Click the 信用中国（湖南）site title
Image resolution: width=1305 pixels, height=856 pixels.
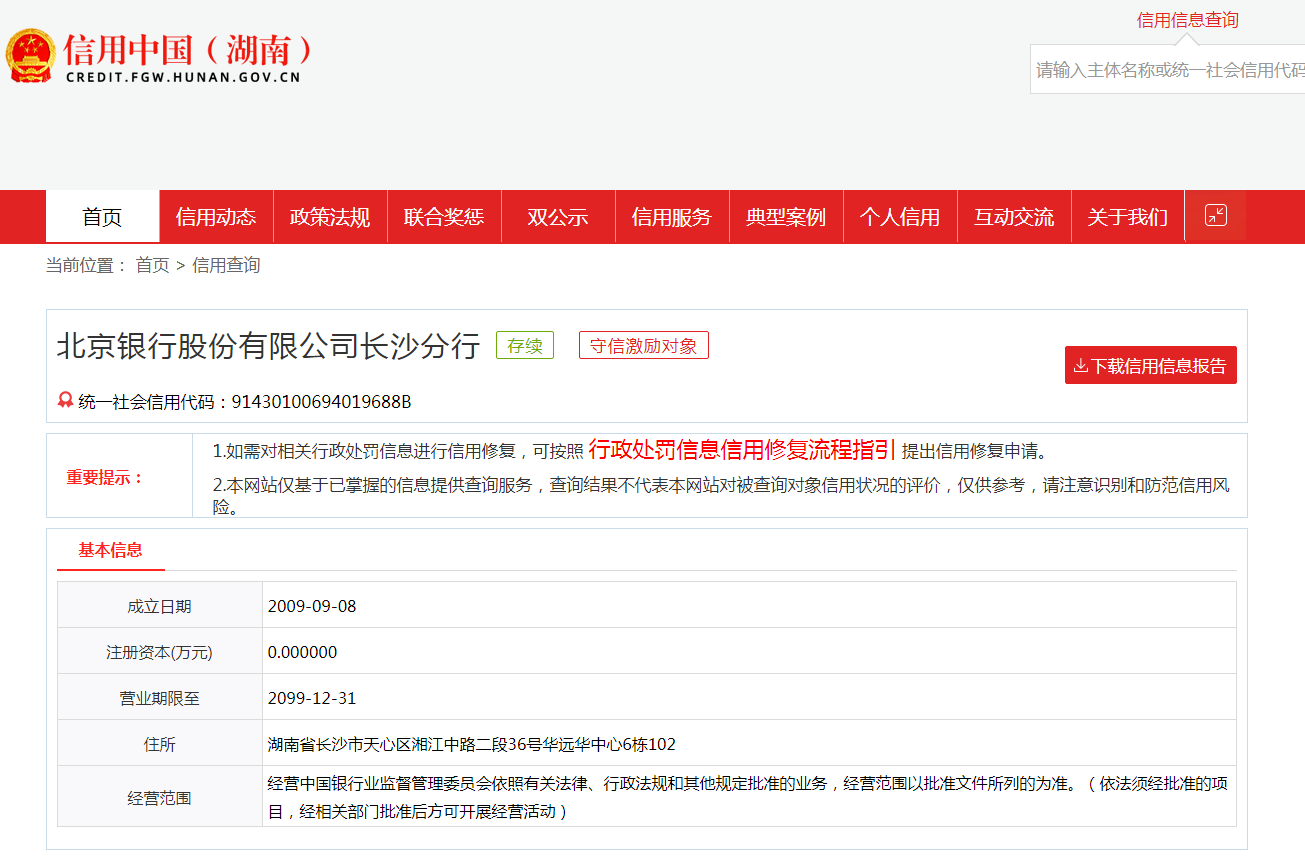pos(188,48)
